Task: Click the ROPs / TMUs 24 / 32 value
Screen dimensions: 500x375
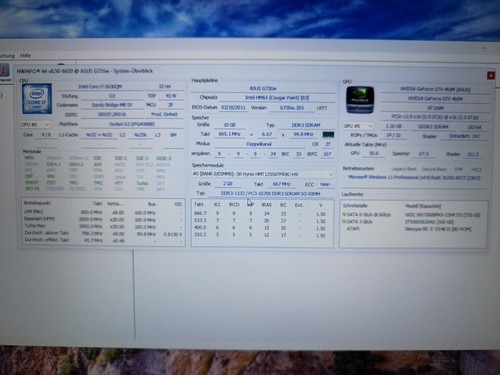Action: pos(393,135)
